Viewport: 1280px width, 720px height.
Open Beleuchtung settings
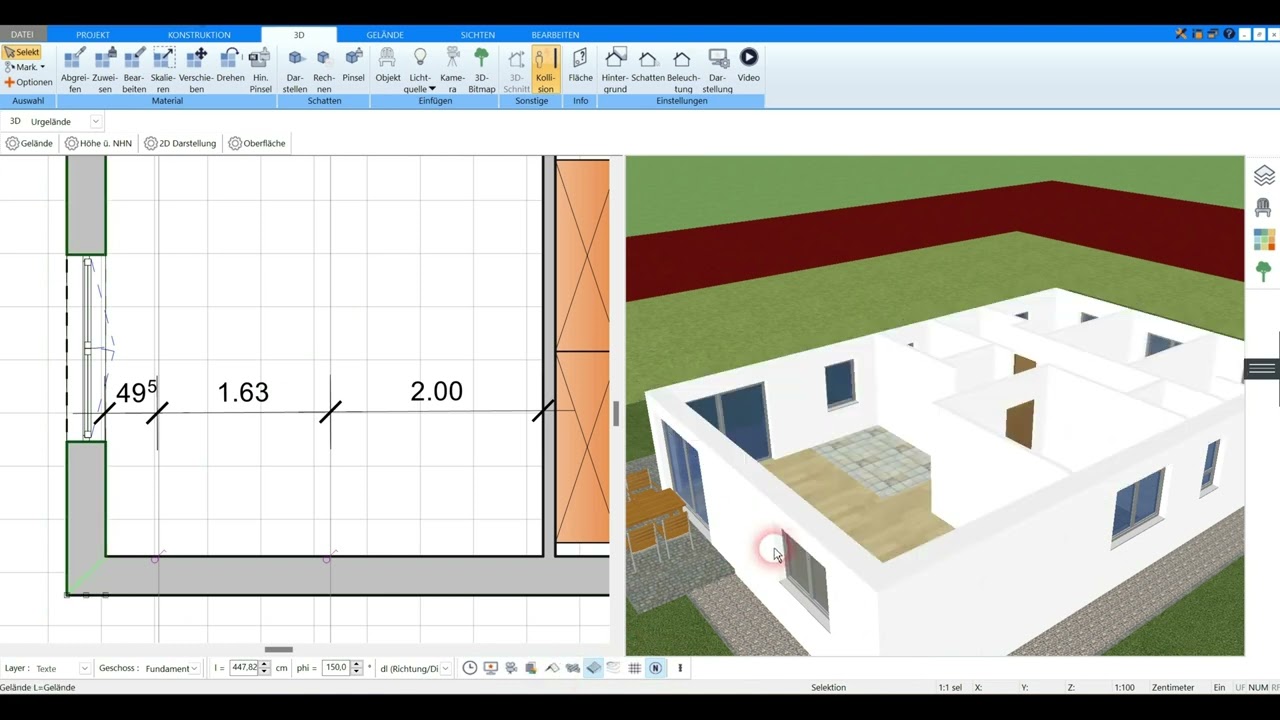click(683, 70)
